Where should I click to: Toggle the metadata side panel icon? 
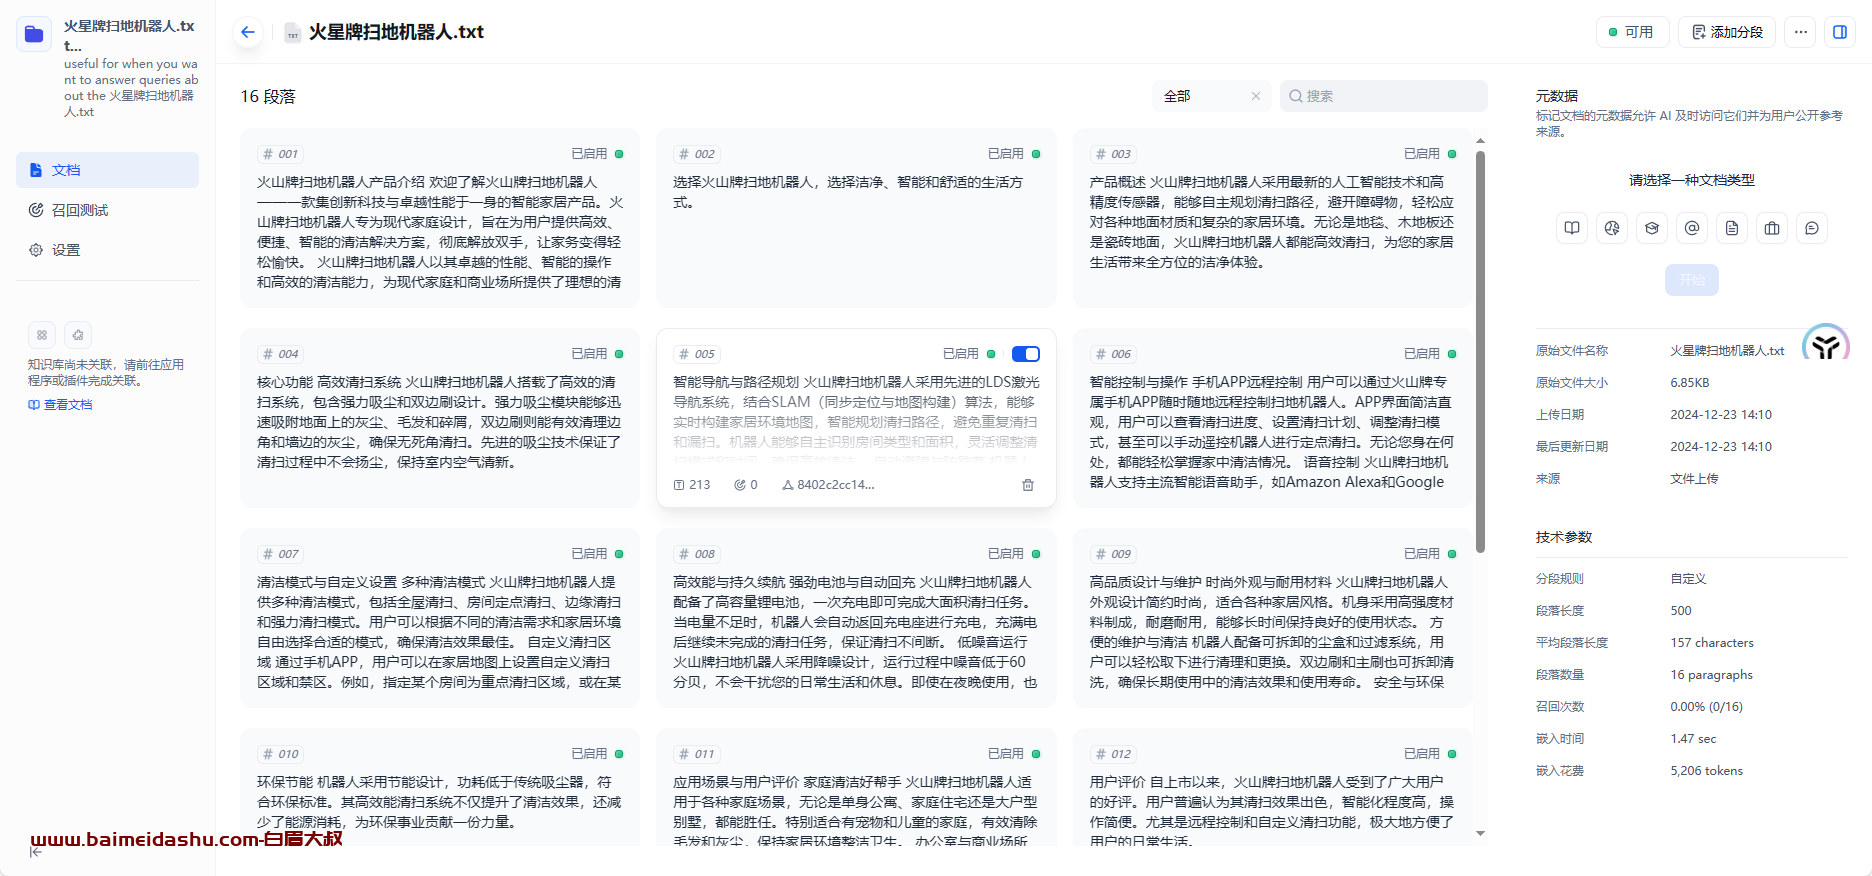(1839, 32)
